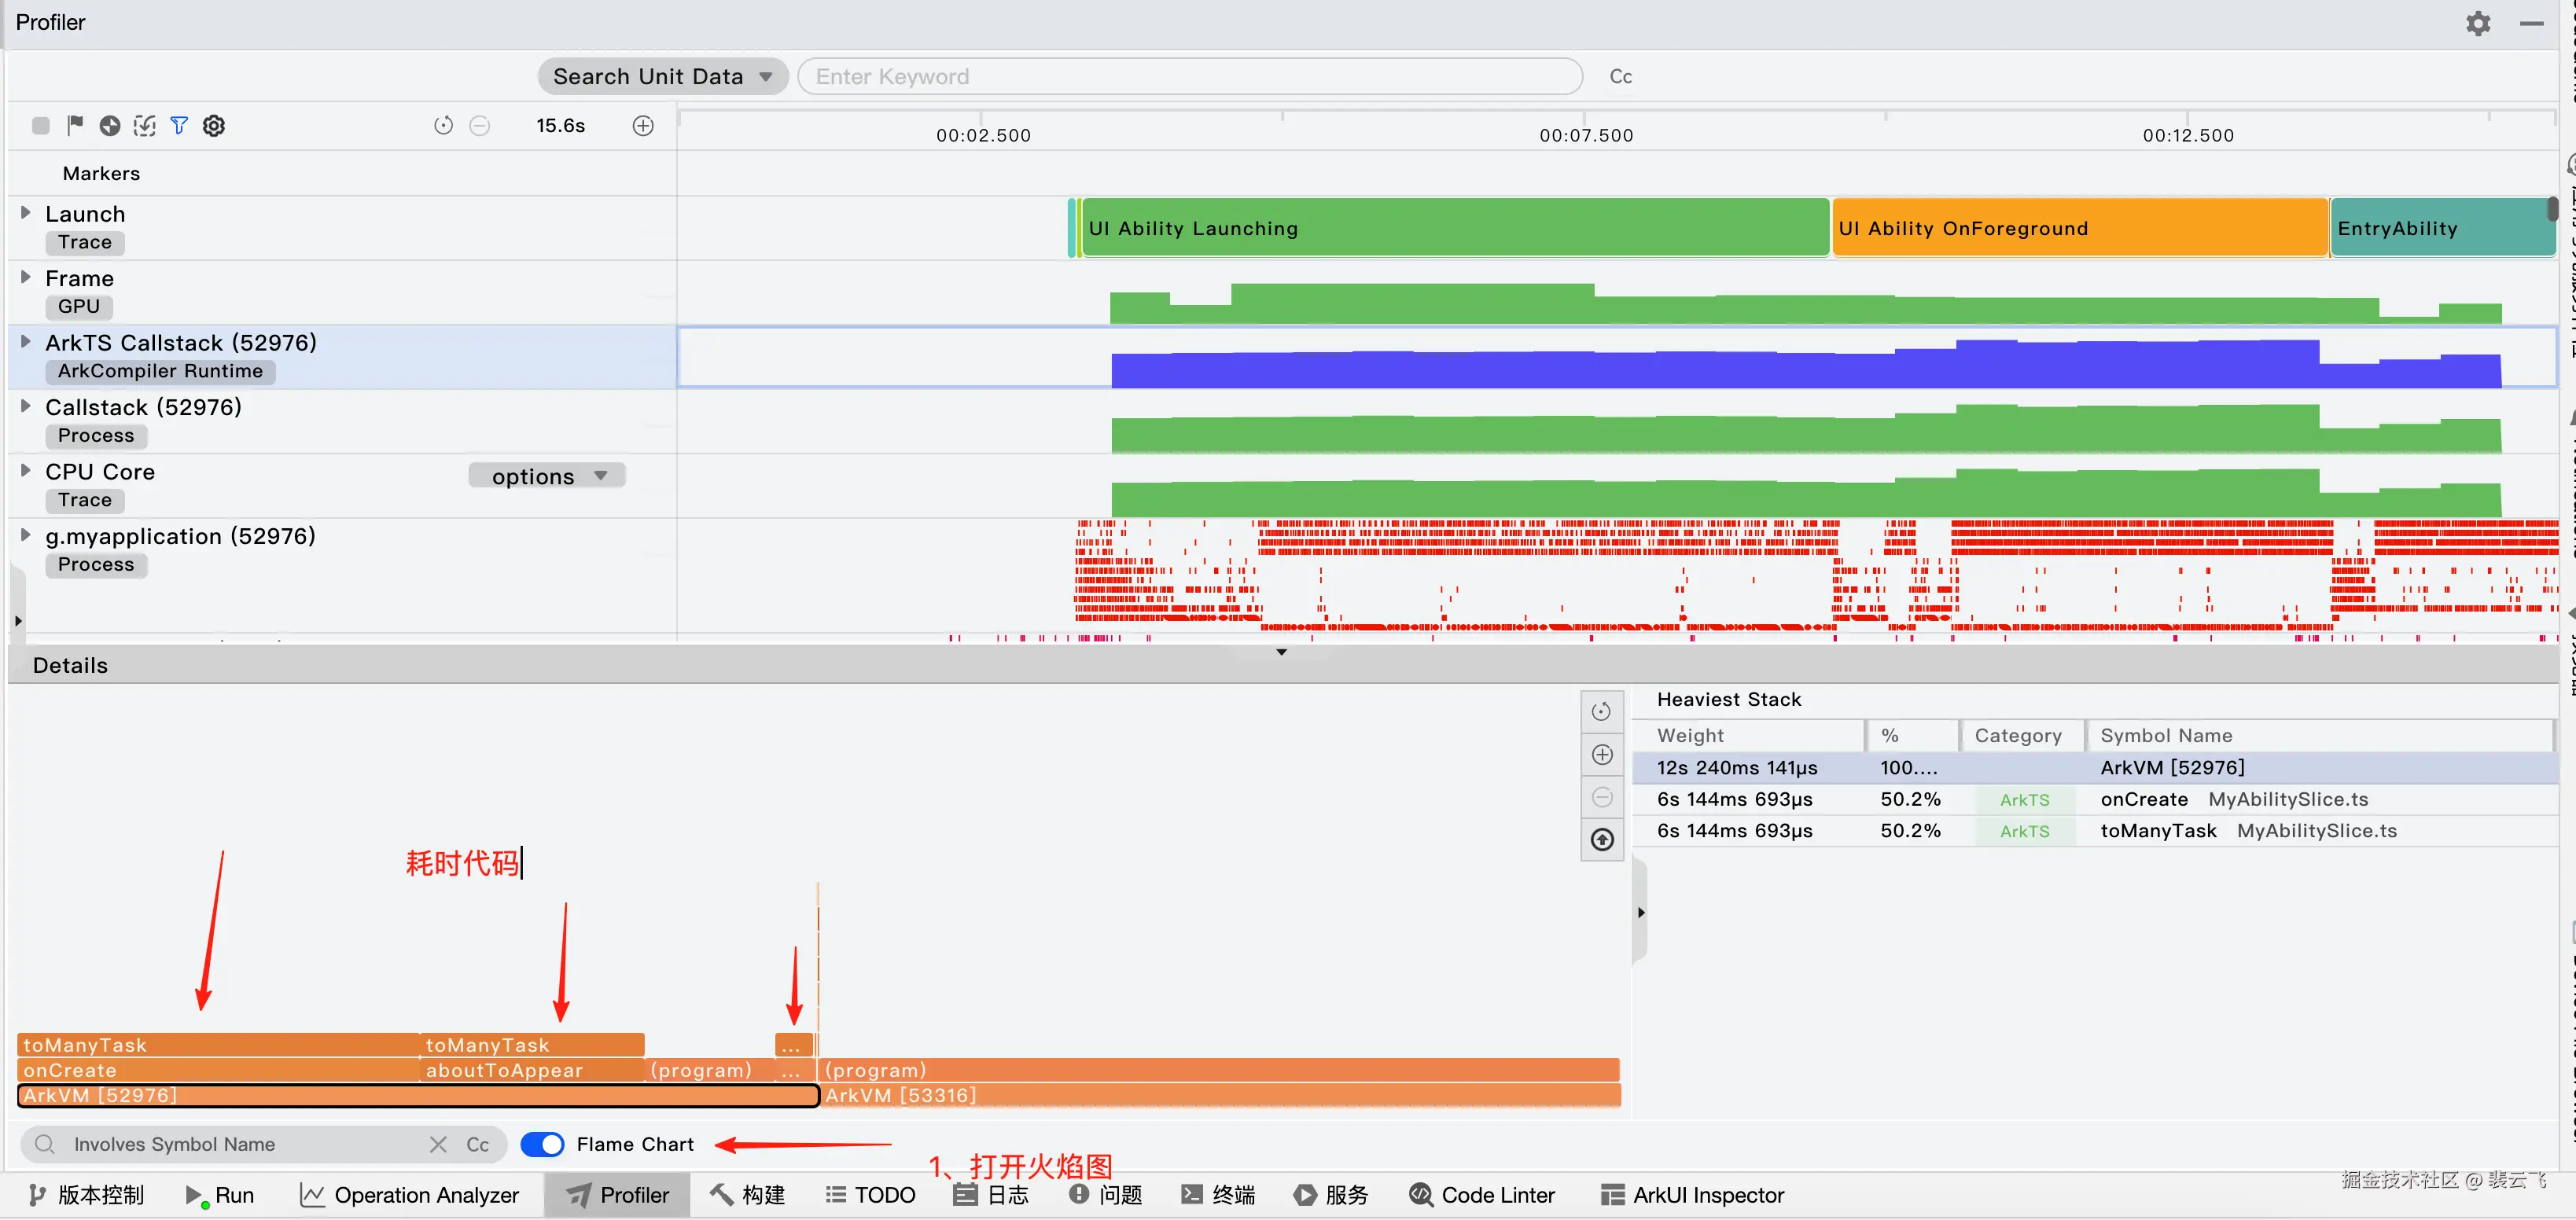Expand the ArkTS Callstack row
The image size is (2576, 1220).
[x=26, y=342]
